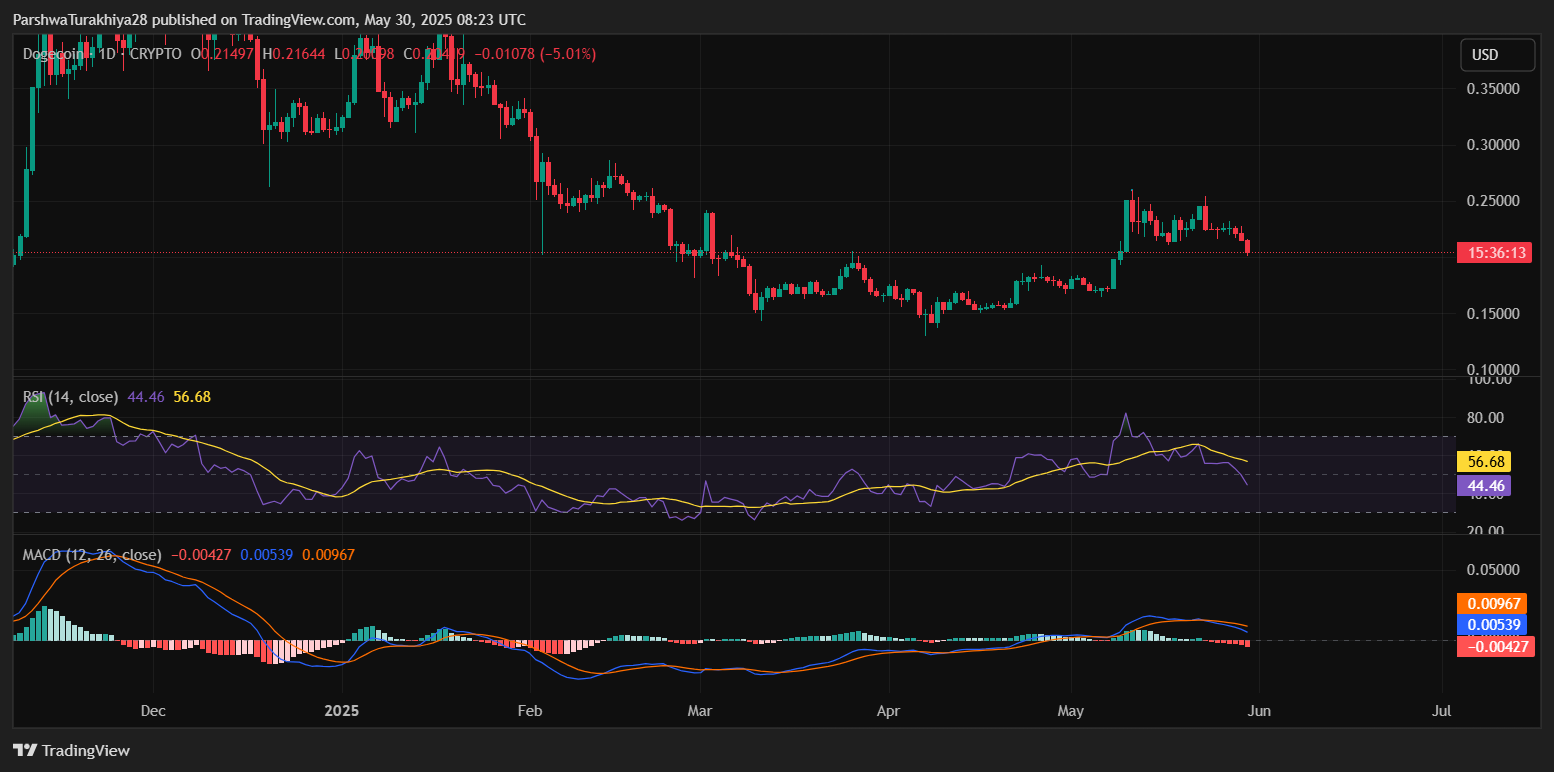Click the 2025 marker on time axis
The height and width of the screenshot is (772, 1554).
342,711
